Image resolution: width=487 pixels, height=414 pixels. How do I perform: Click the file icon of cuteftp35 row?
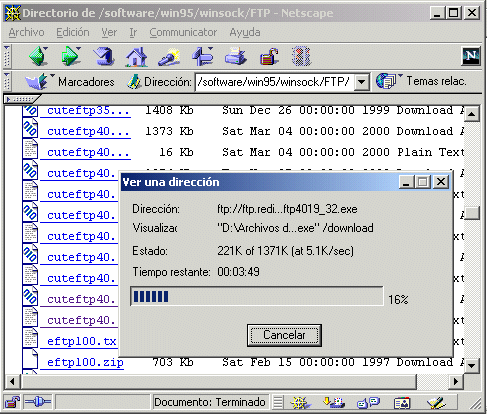click(30, 110)
